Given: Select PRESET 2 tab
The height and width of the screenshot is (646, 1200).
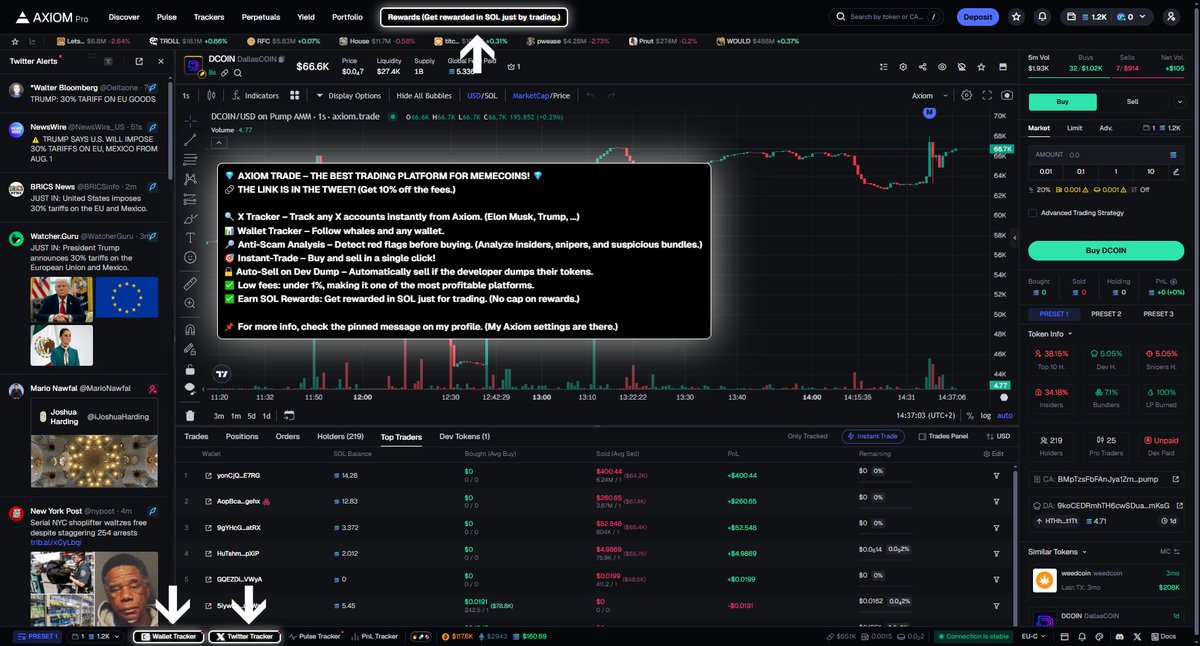Looking at the screenshot, I should click(1105, 314).
